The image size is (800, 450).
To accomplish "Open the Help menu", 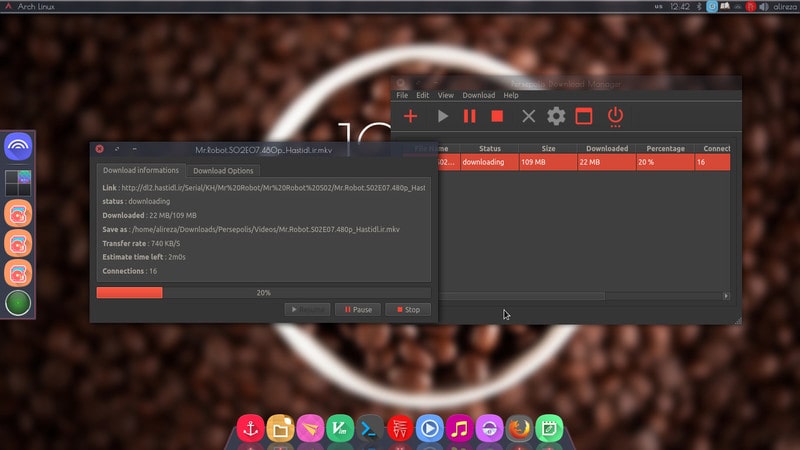I will [x=511, y=95].
